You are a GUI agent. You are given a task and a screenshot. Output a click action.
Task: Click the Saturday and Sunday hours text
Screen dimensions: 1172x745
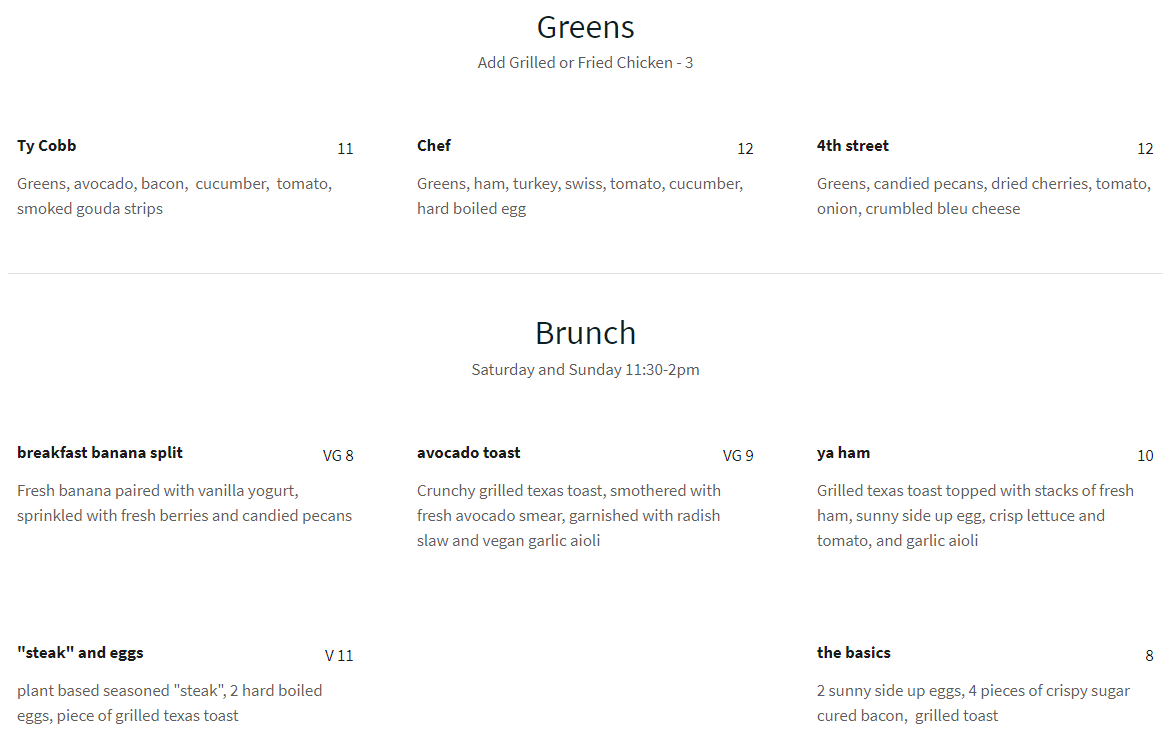(x=585, y=370)
